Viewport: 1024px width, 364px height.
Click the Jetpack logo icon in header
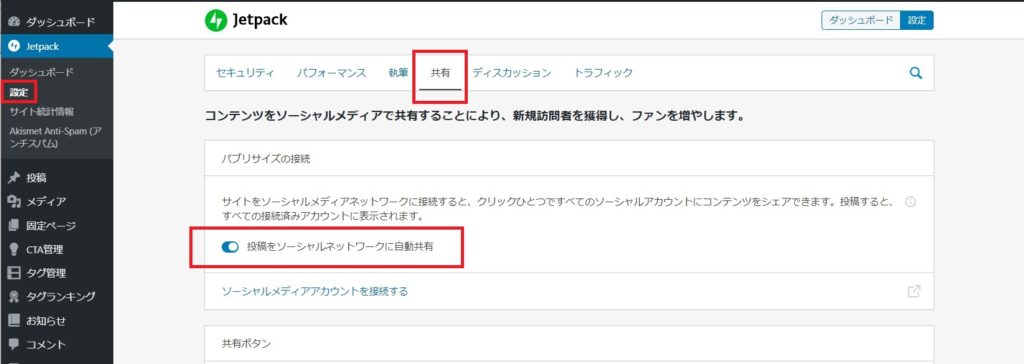coord(216,21)
